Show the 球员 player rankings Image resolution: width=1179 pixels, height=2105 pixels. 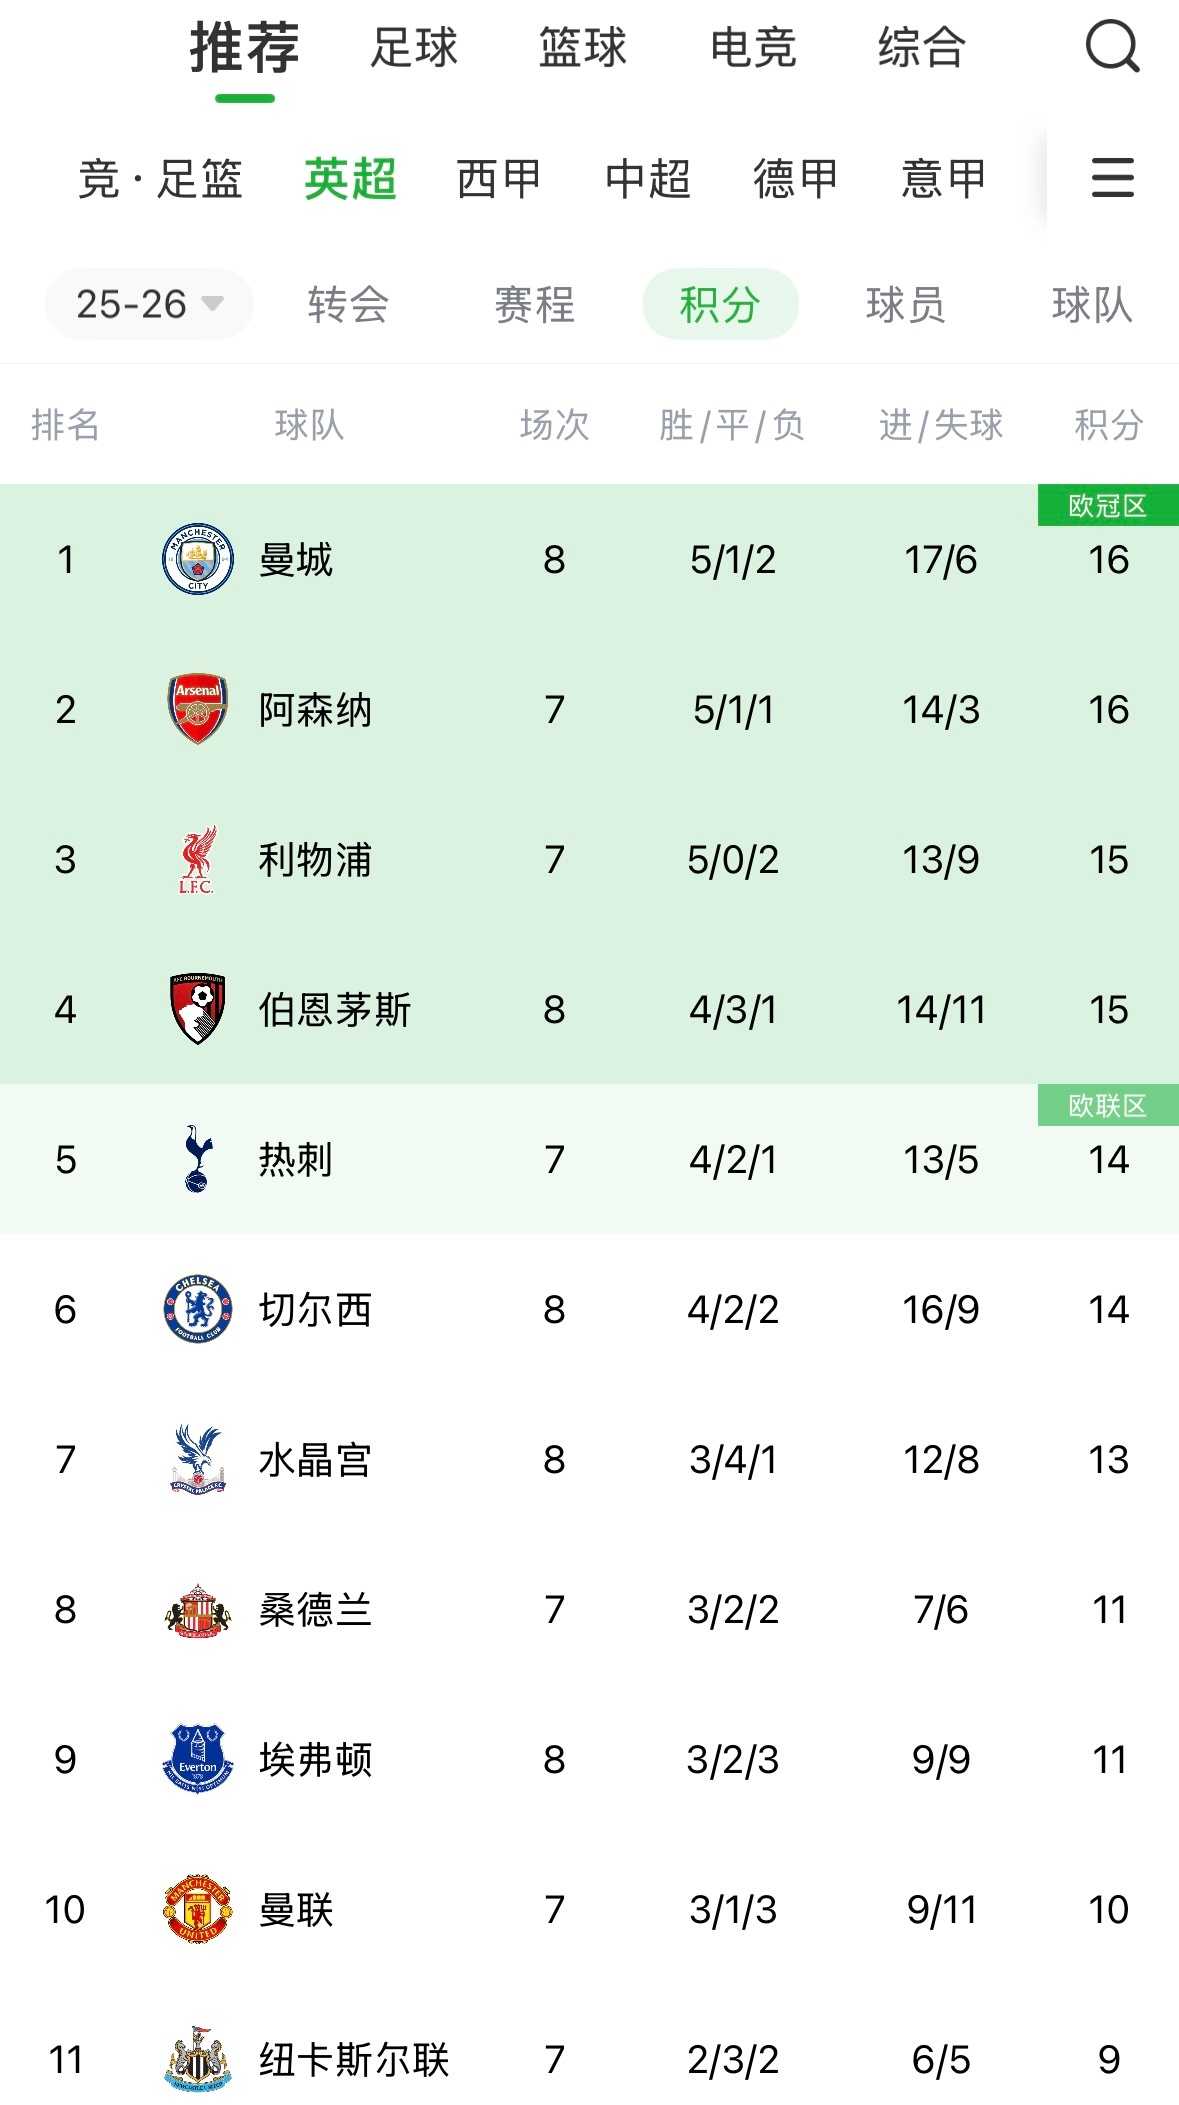pos(905,304)
